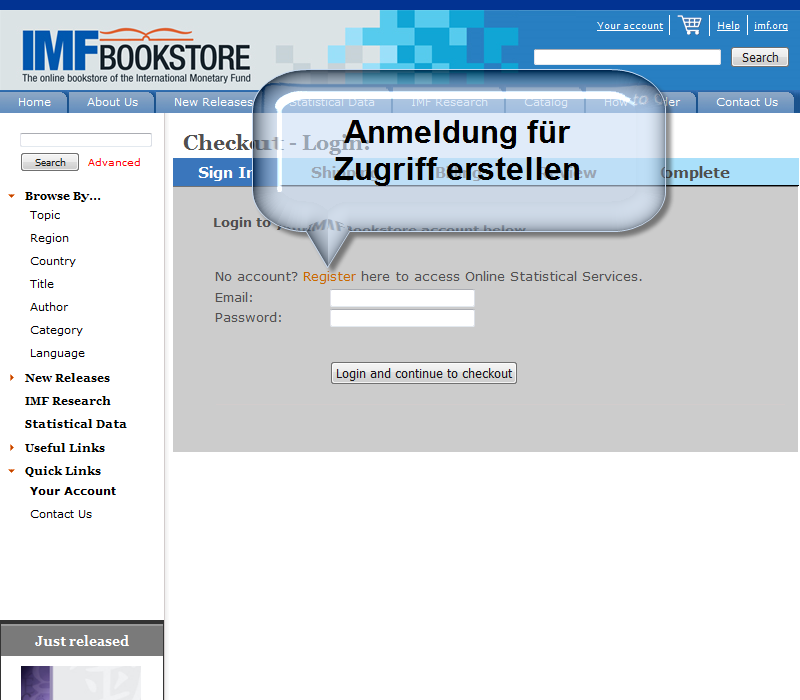Open the Advanced search link
Viewport: 800px width, 700px height.
tap(114, 162)
